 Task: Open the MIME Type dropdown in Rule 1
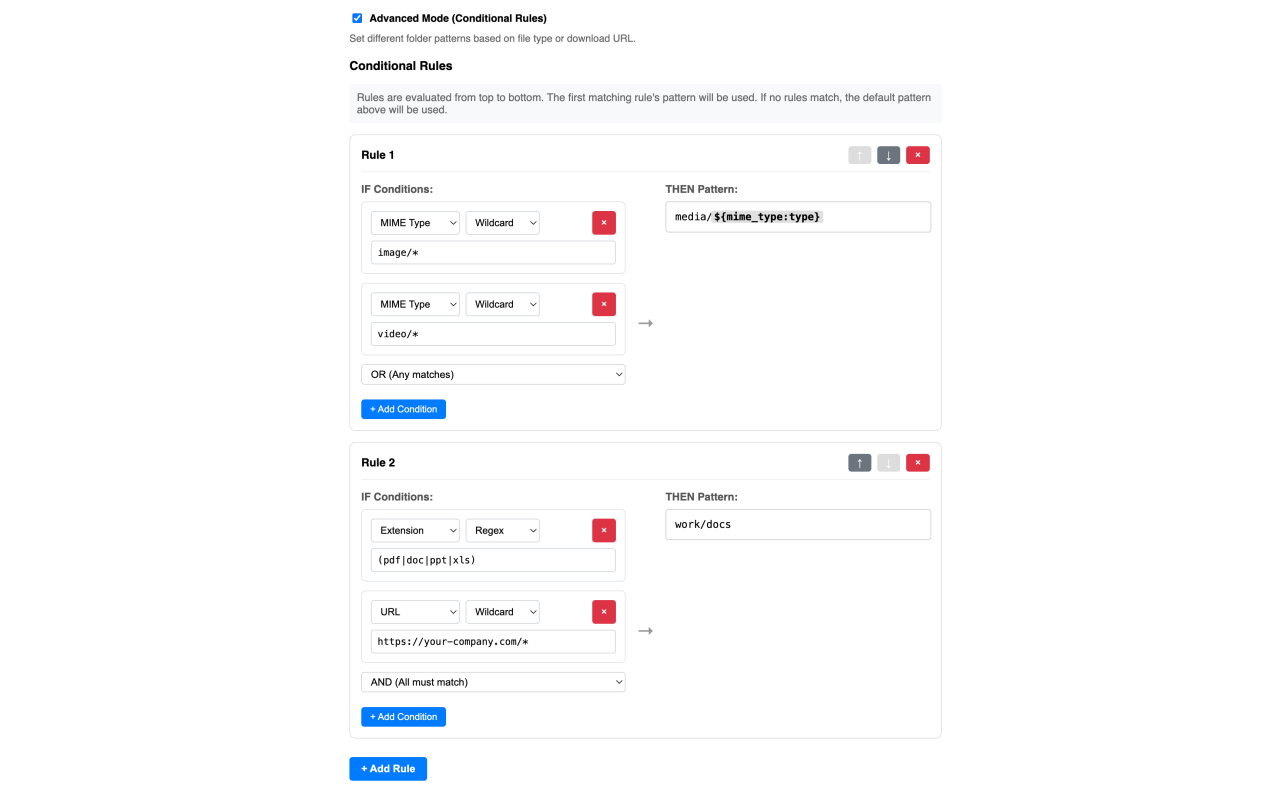(x=415, y=222)
